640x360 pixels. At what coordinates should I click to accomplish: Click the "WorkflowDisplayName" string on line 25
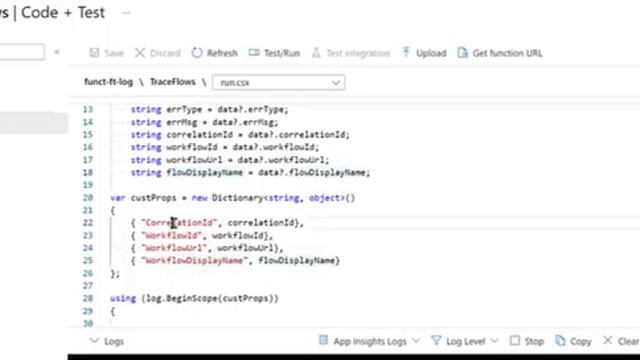pos(194,260)
